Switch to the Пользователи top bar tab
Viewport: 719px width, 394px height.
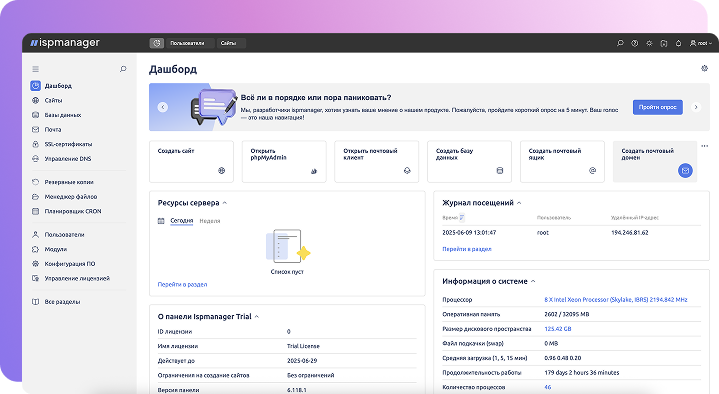(189, 43)
